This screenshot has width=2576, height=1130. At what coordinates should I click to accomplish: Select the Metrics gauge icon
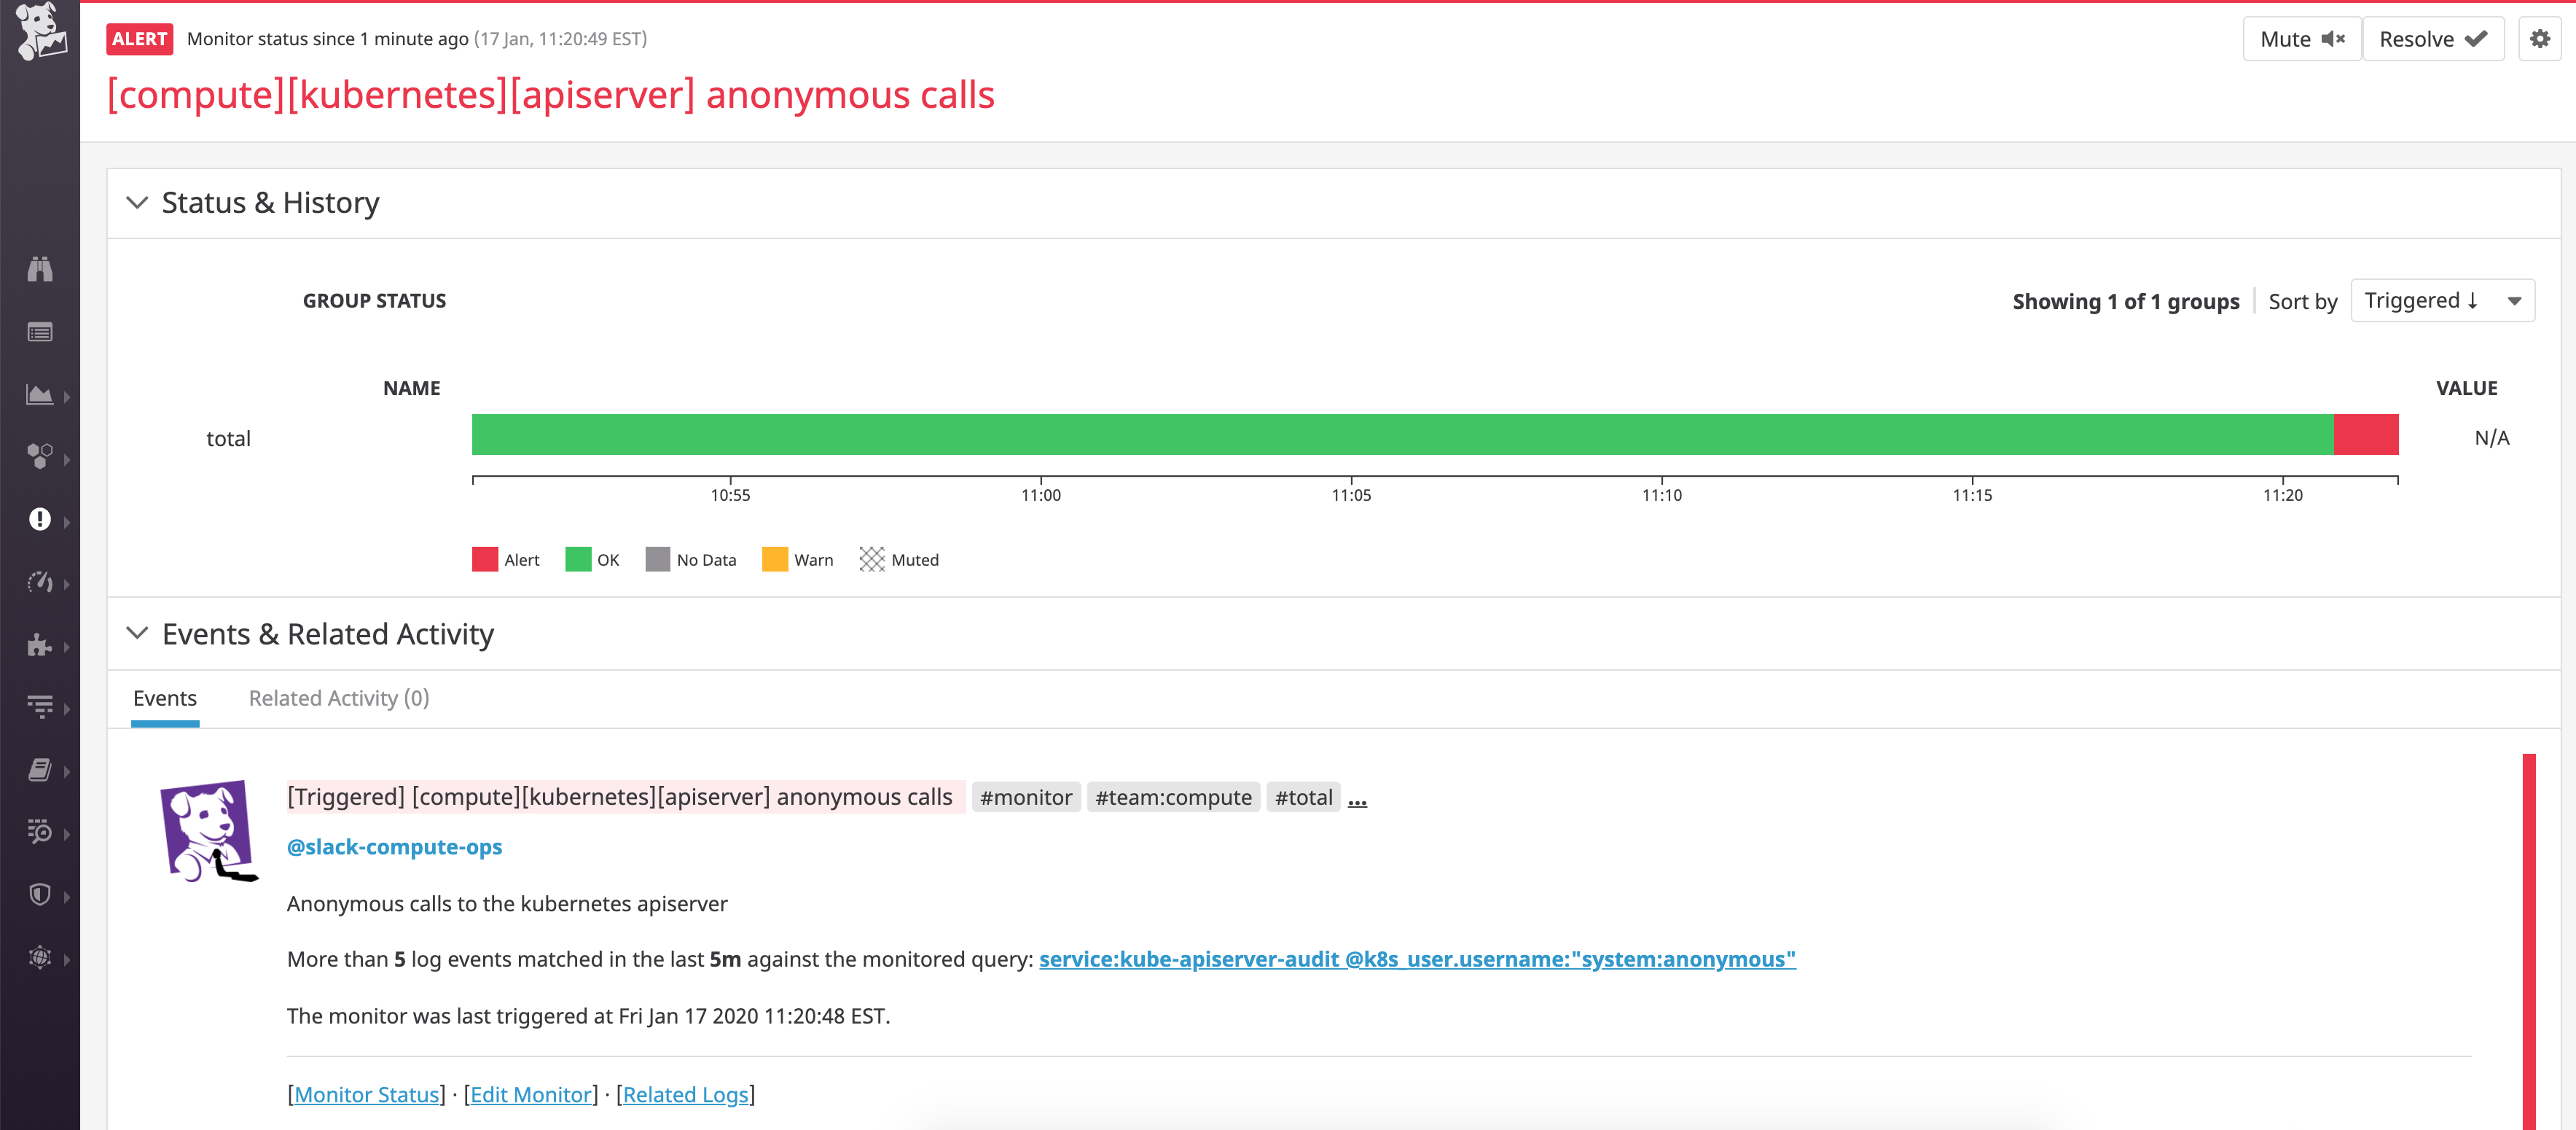[40, 583]
